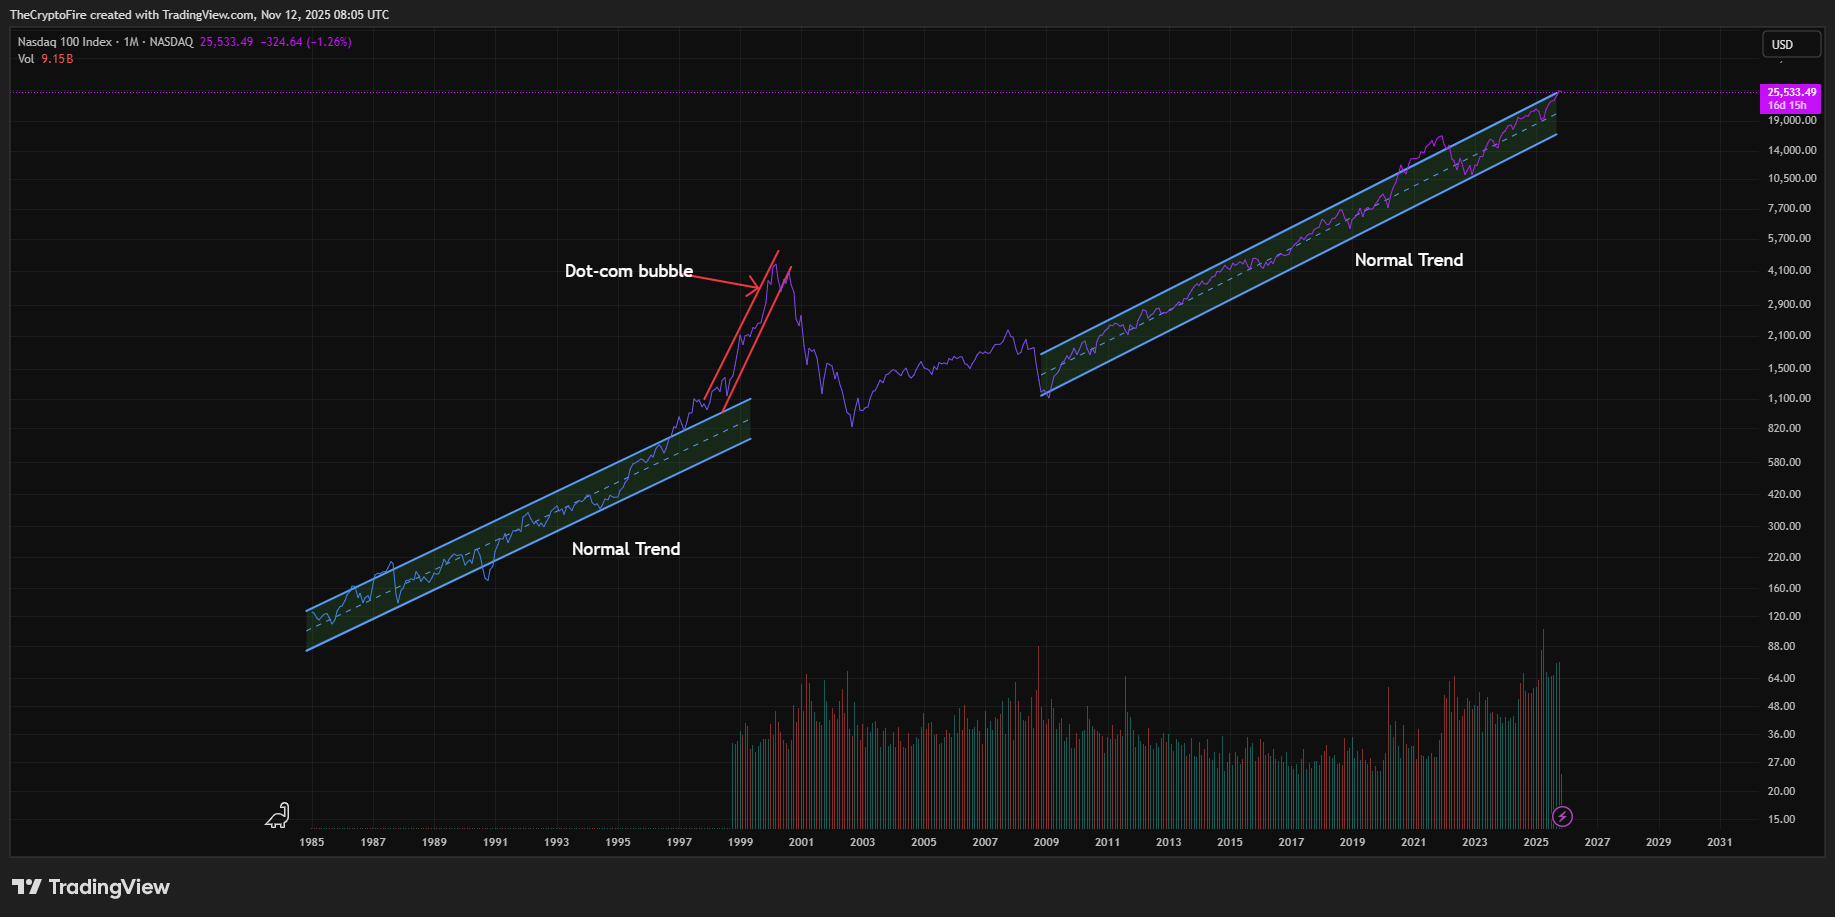Viewport: 1835px width, 917px height.
Task: Click the 36.00 price axis label
Action: point(1781,735)
